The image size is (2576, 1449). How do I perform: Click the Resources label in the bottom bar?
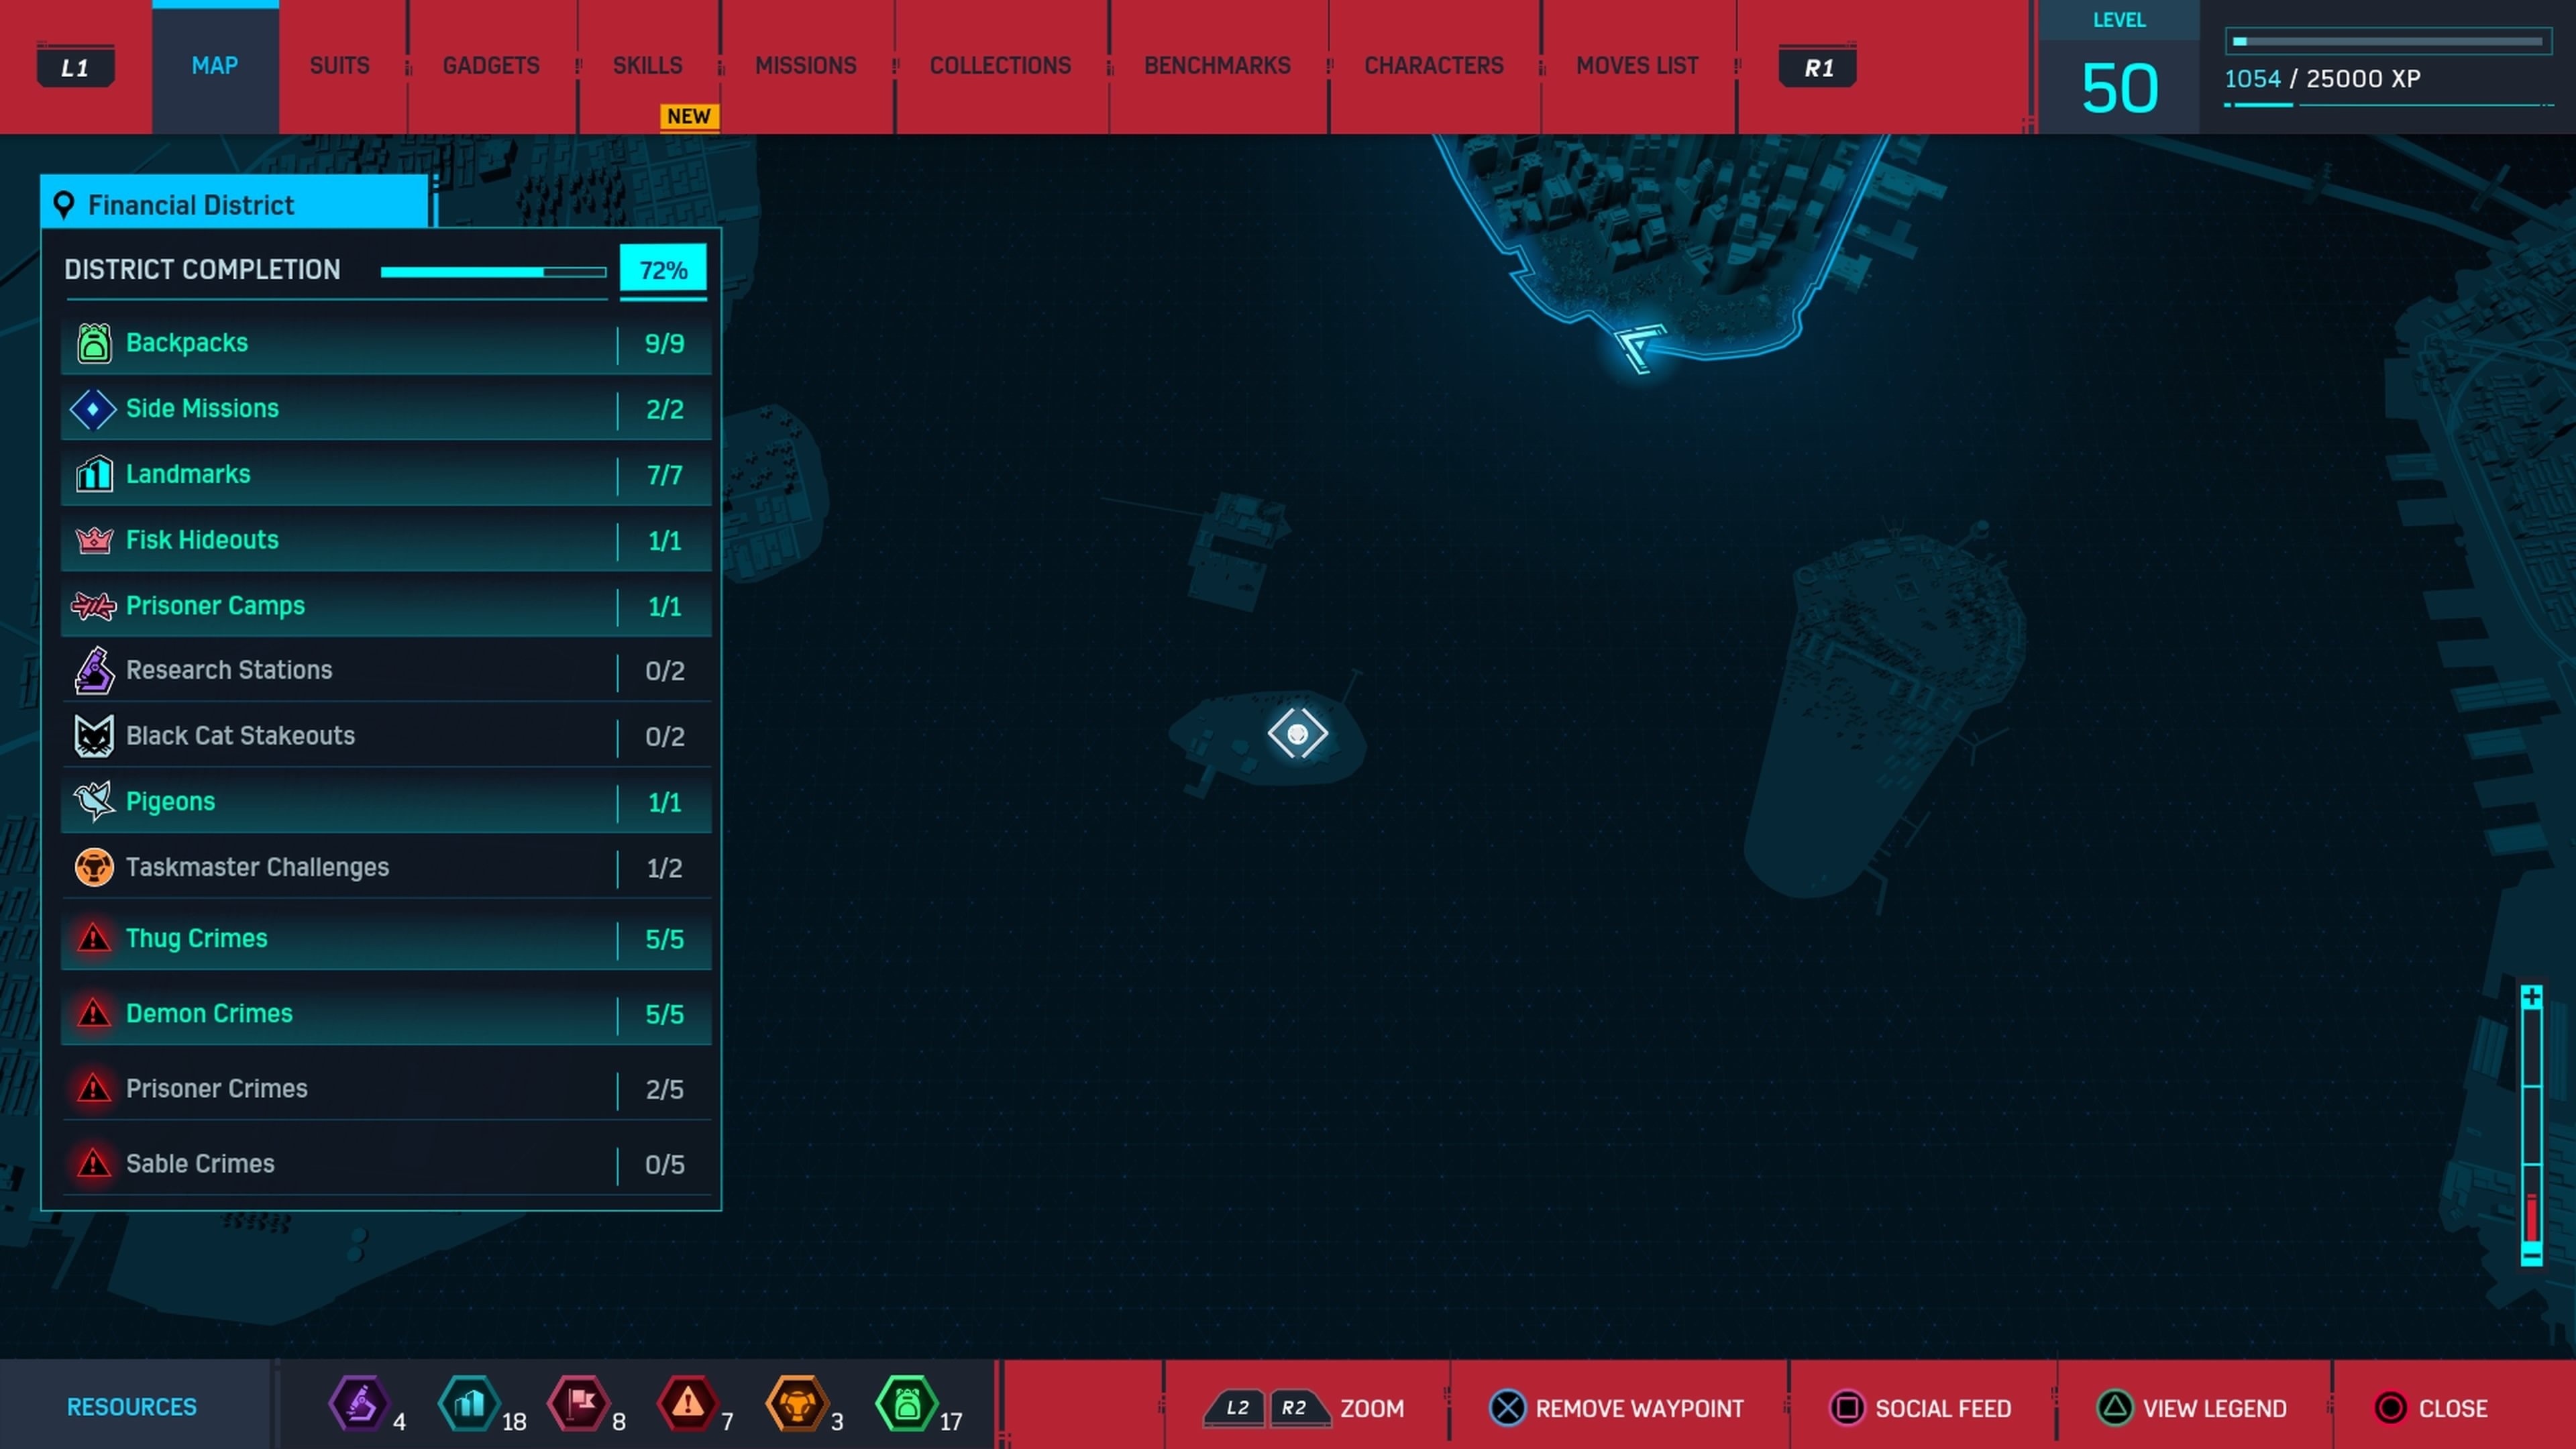point(132,1407)
